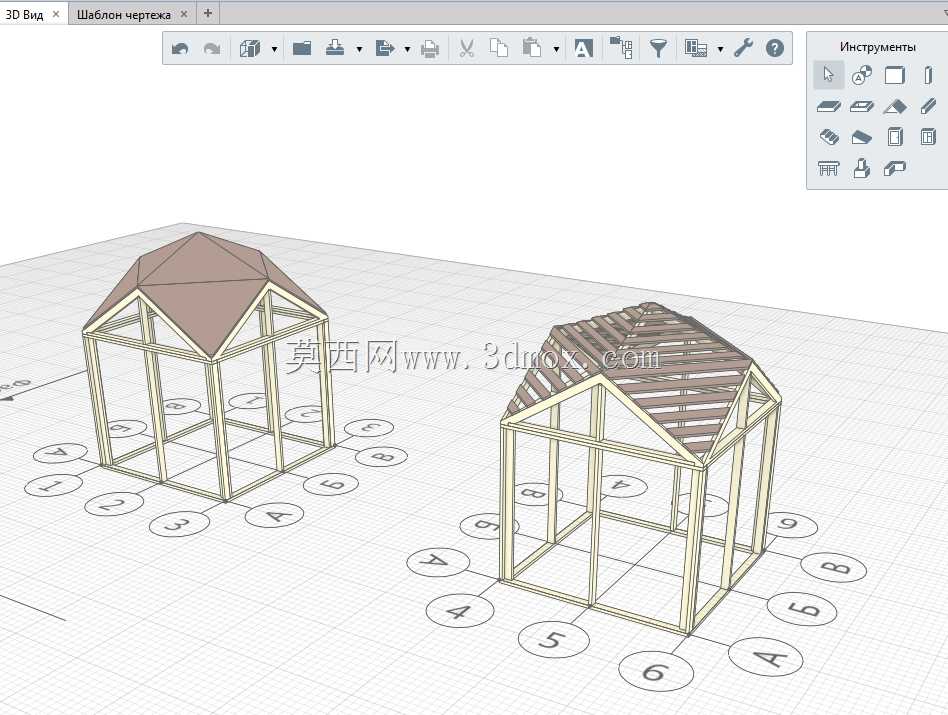The width and height of the screenshot is (948, 715).
Task: Select the axis tool in Инструменты
Action: coord(862,76)
